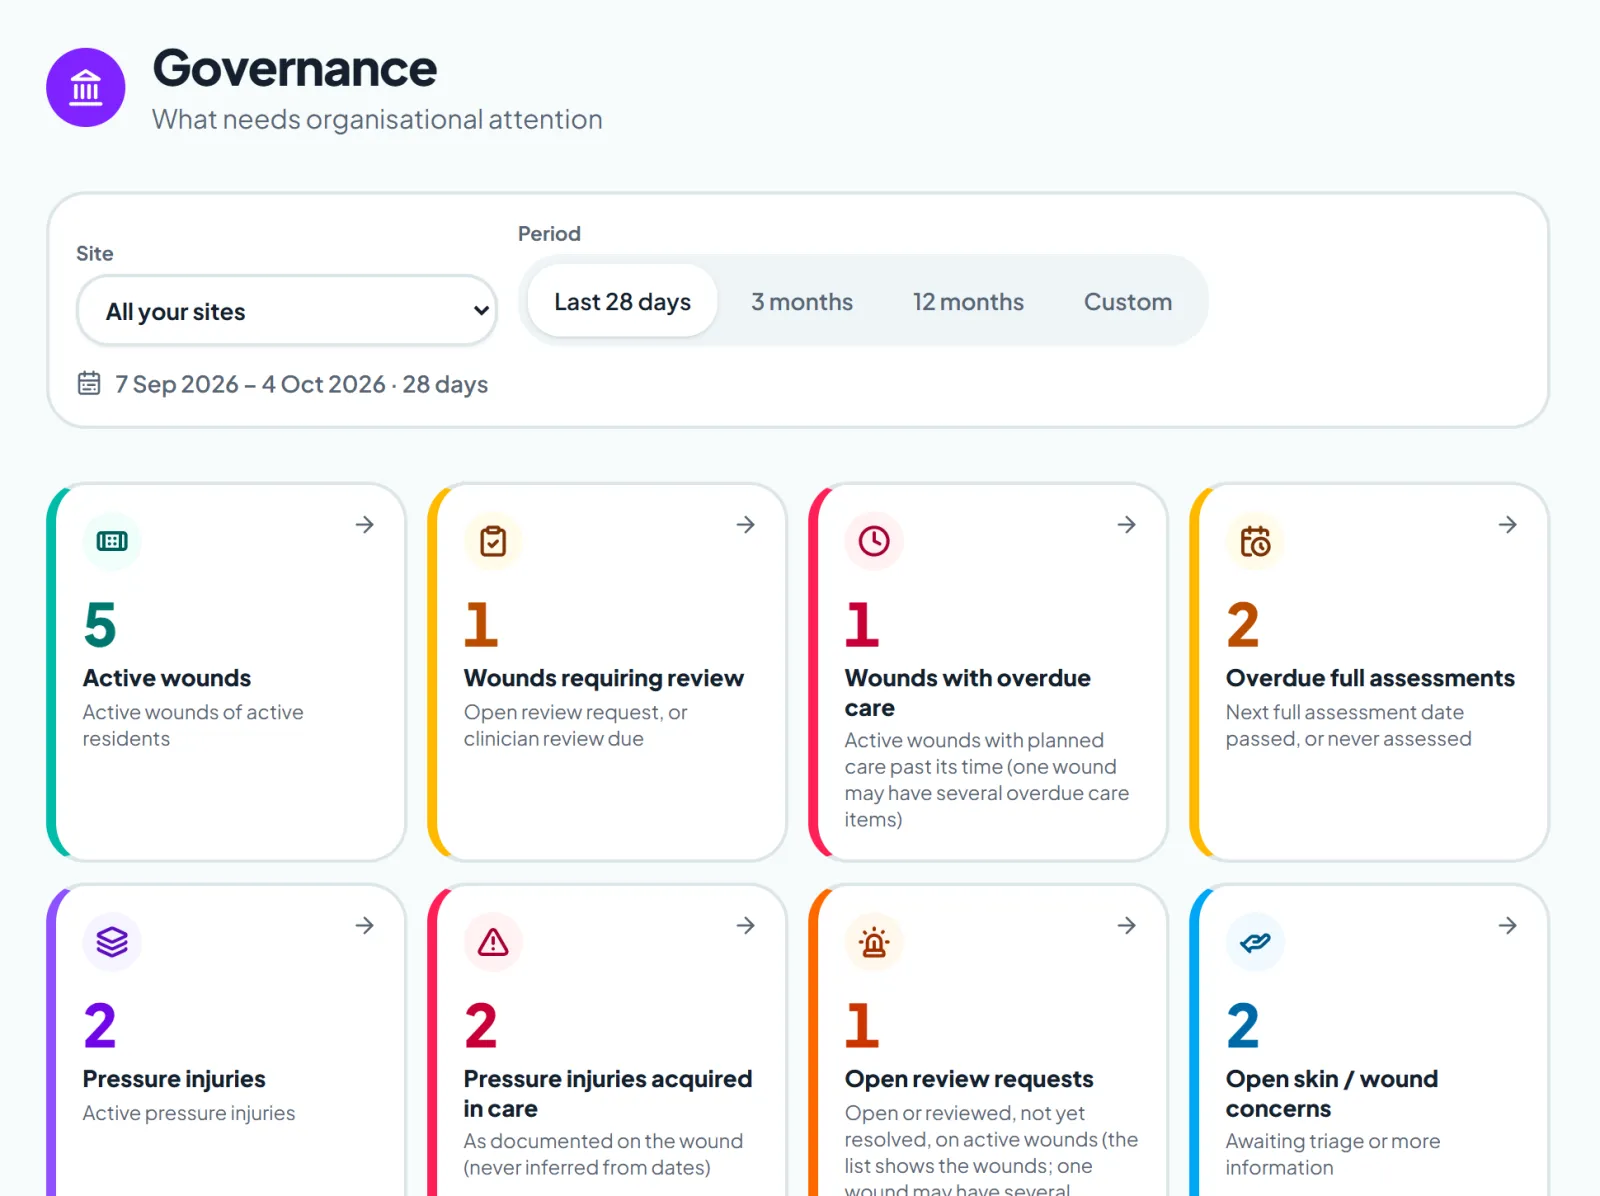The image size is (1600, 1196).
Task: Click the arrow on Pressure injuries acquired in care
Action: tap(746, 926)
